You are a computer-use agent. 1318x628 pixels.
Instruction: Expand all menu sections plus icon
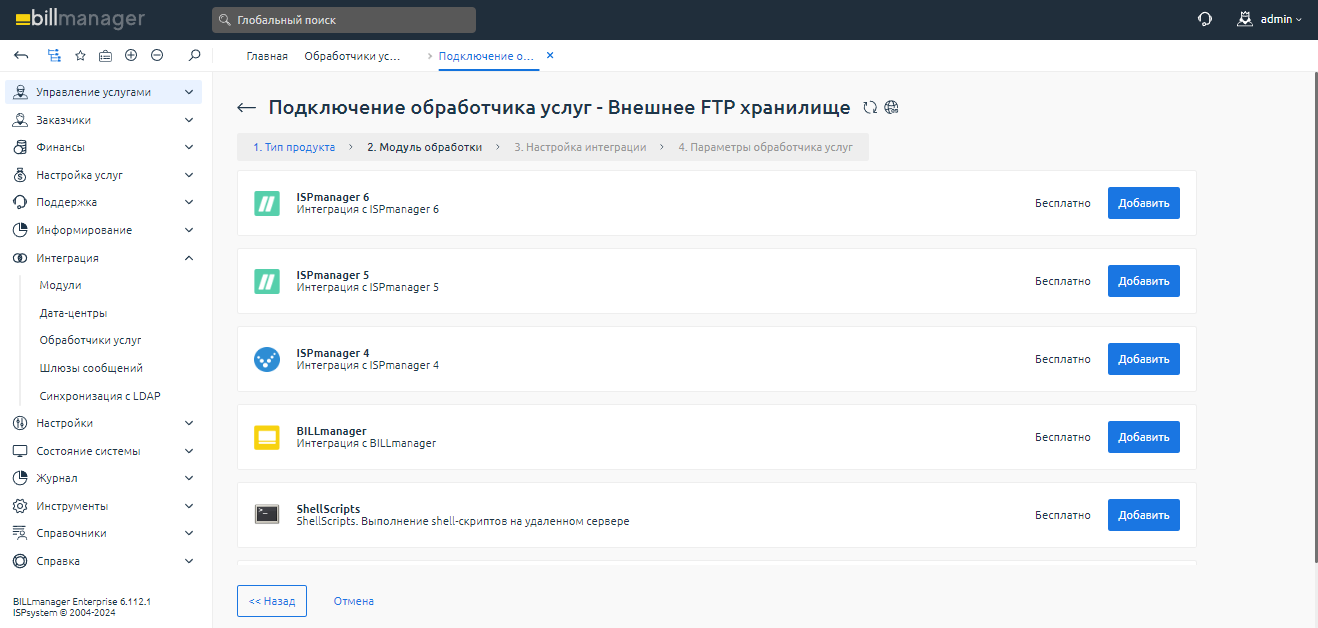(131, 55)
